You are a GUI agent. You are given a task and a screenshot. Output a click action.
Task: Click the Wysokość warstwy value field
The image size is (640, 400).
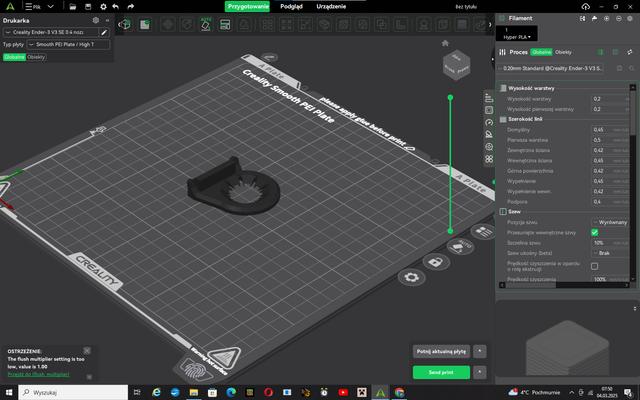pos(610,99)
